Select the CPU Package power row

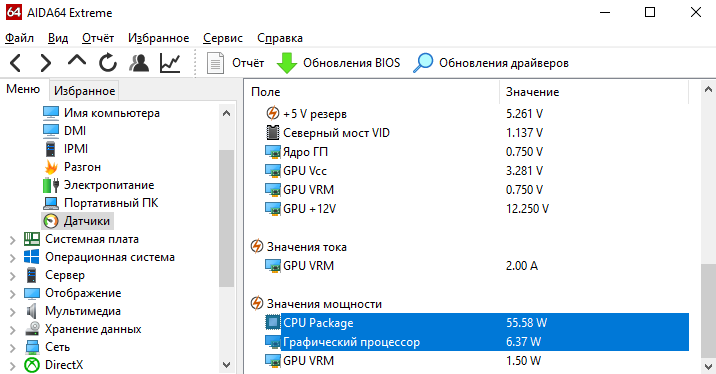(476, 323)
